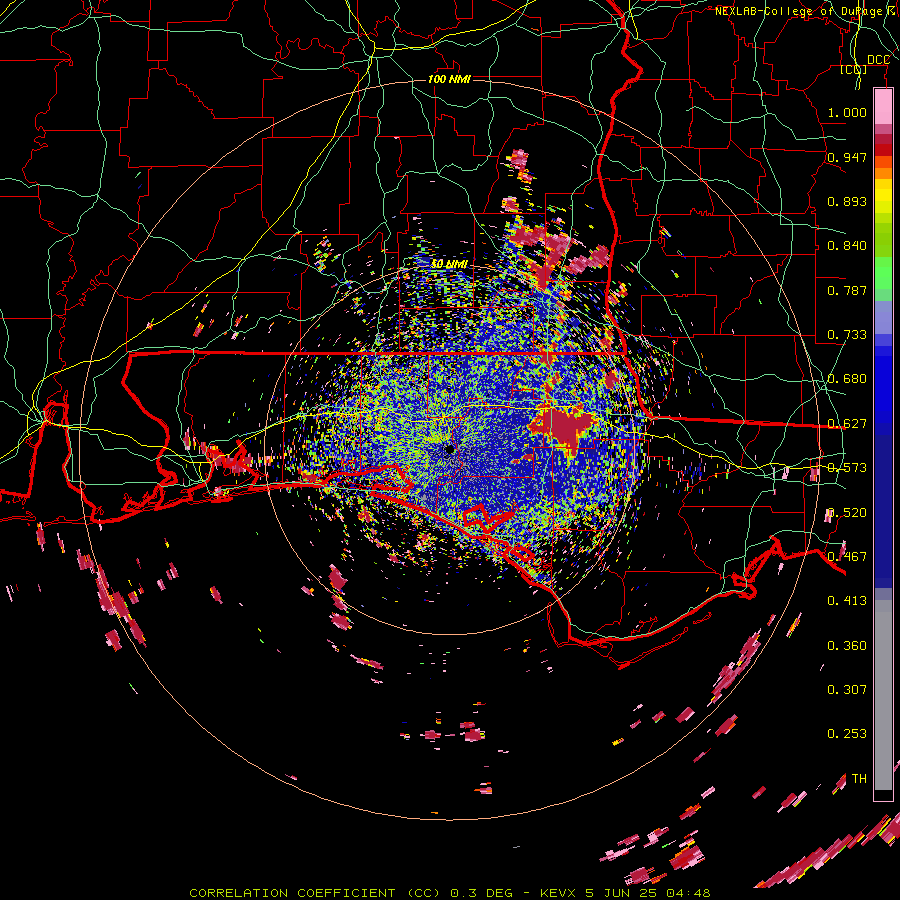Viewport: 900px width, 900px height.
Task: Click the DCC label above the color scale
Action: [x=878, y=60]
